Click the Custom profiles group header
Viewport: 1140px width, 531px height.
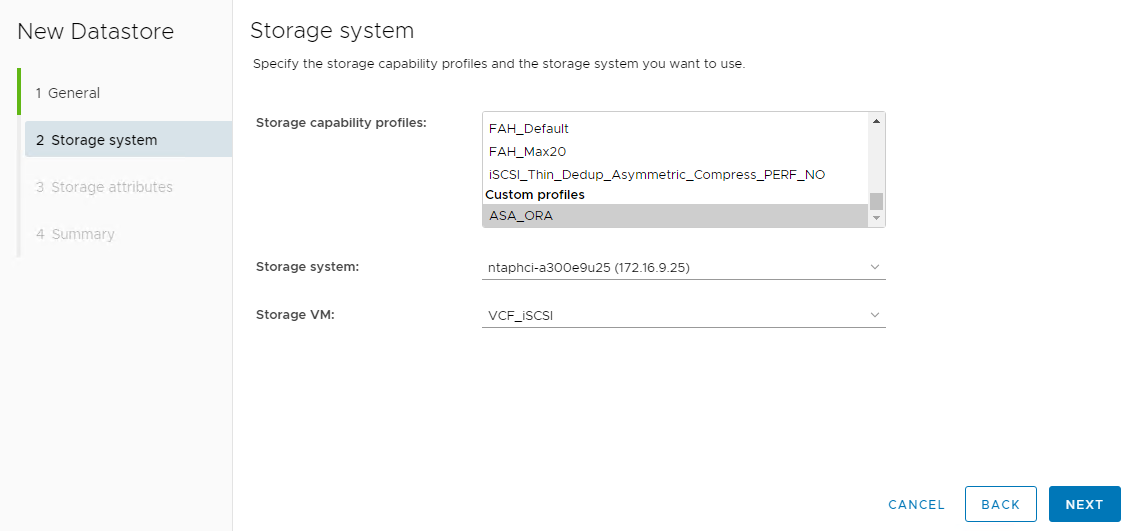tap(535, 194)
